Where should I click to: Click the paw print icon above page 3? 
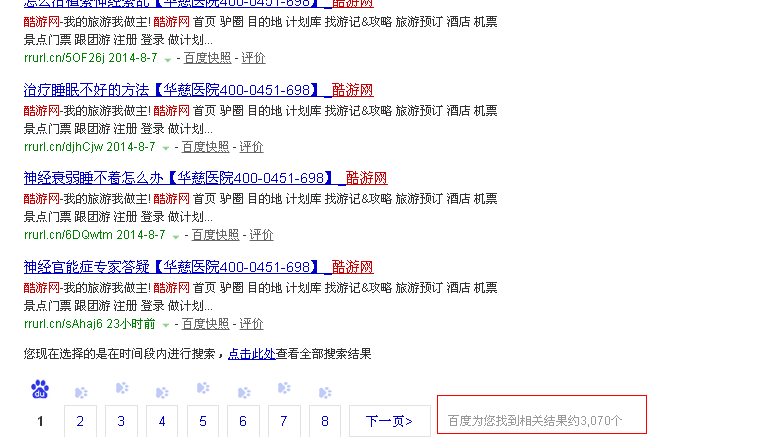coord(122,388)
